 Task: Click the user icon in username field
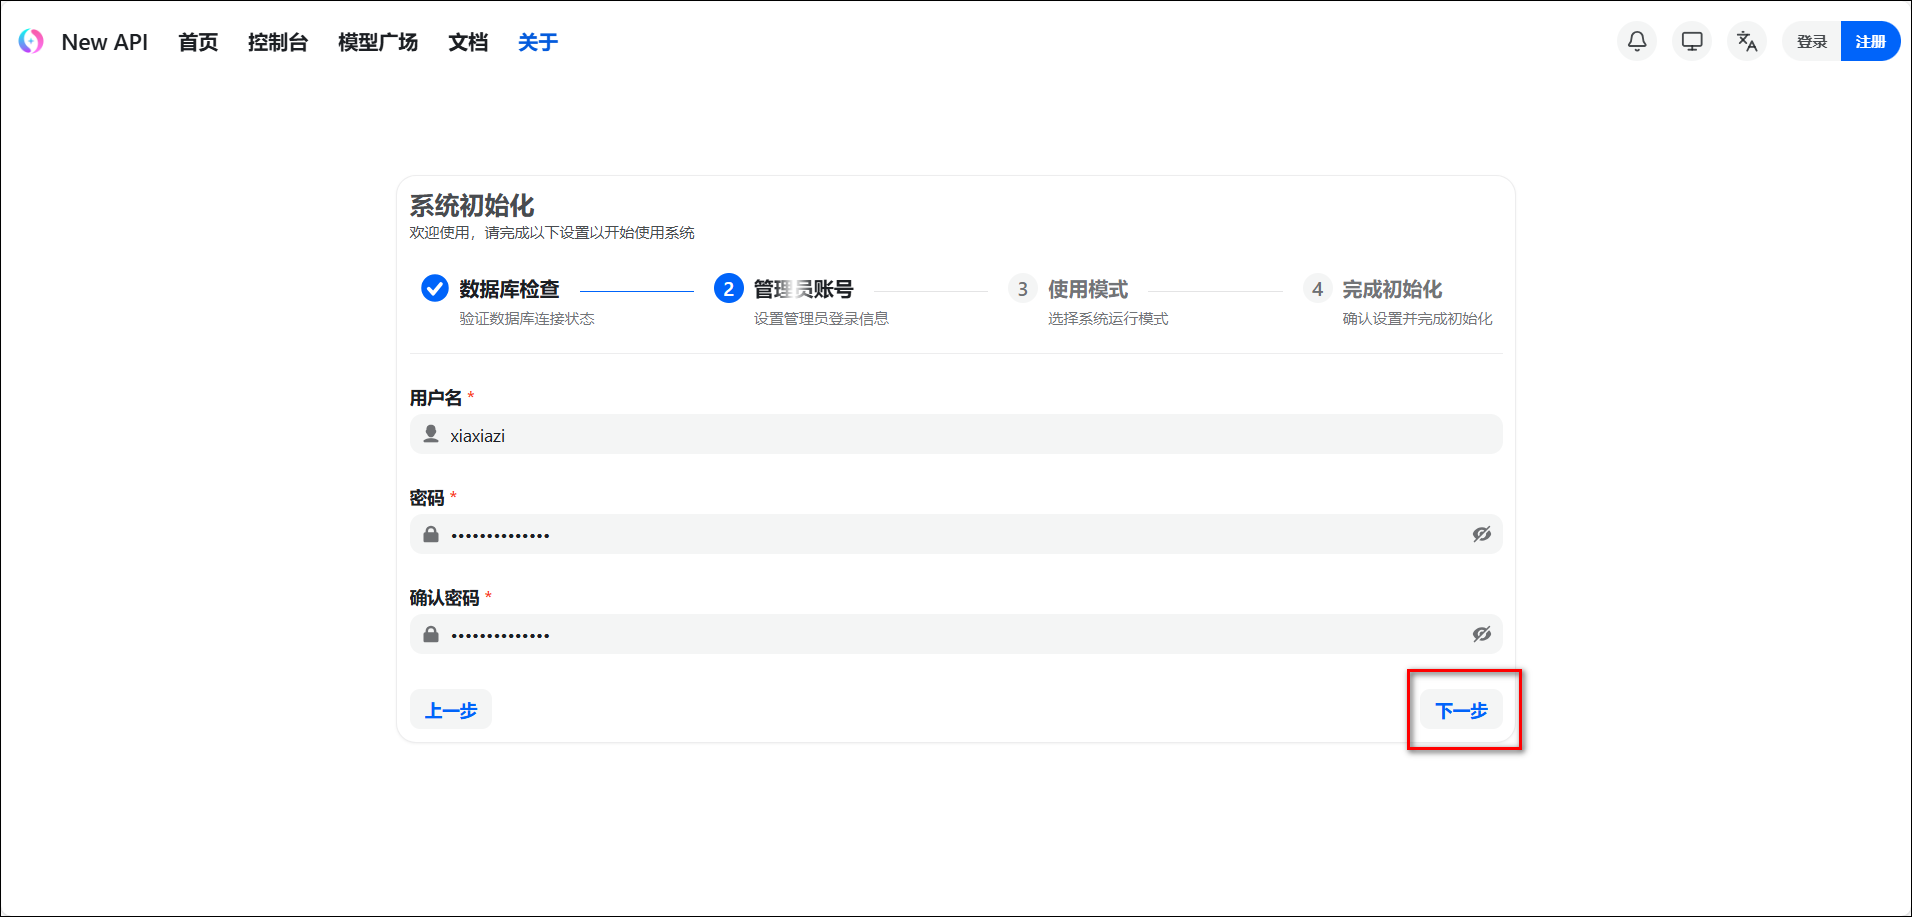431,434
